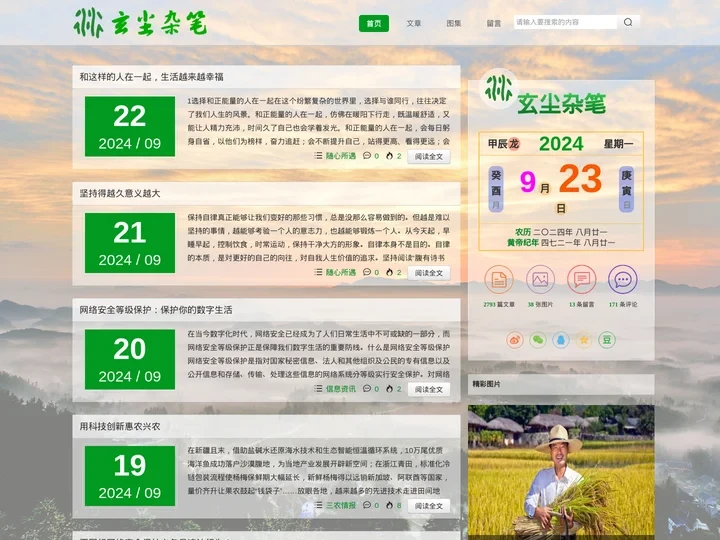The width and height of the screenshot is (720, 540).
Task: Click the flame views icon on the 20th article
Action: coord(389,388)
